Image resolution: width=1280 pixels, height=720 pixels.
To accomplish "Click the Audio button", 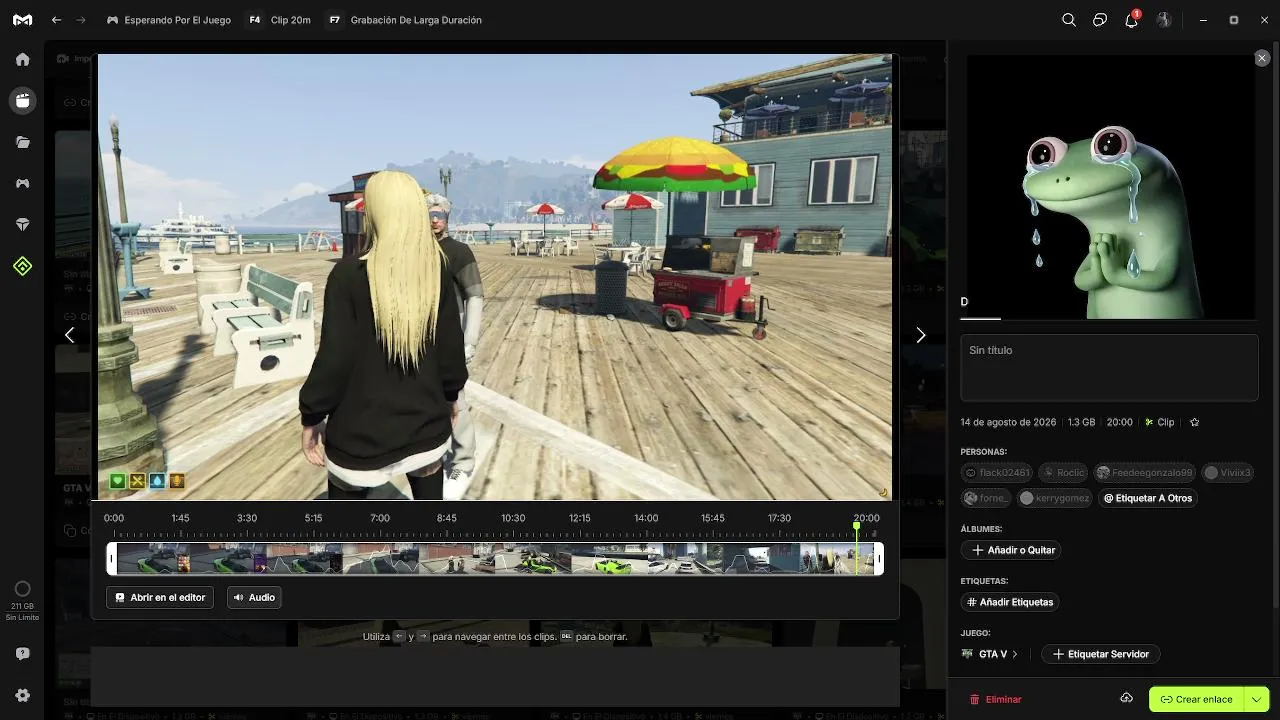I will pyautogui.click(x=254, y=597).
